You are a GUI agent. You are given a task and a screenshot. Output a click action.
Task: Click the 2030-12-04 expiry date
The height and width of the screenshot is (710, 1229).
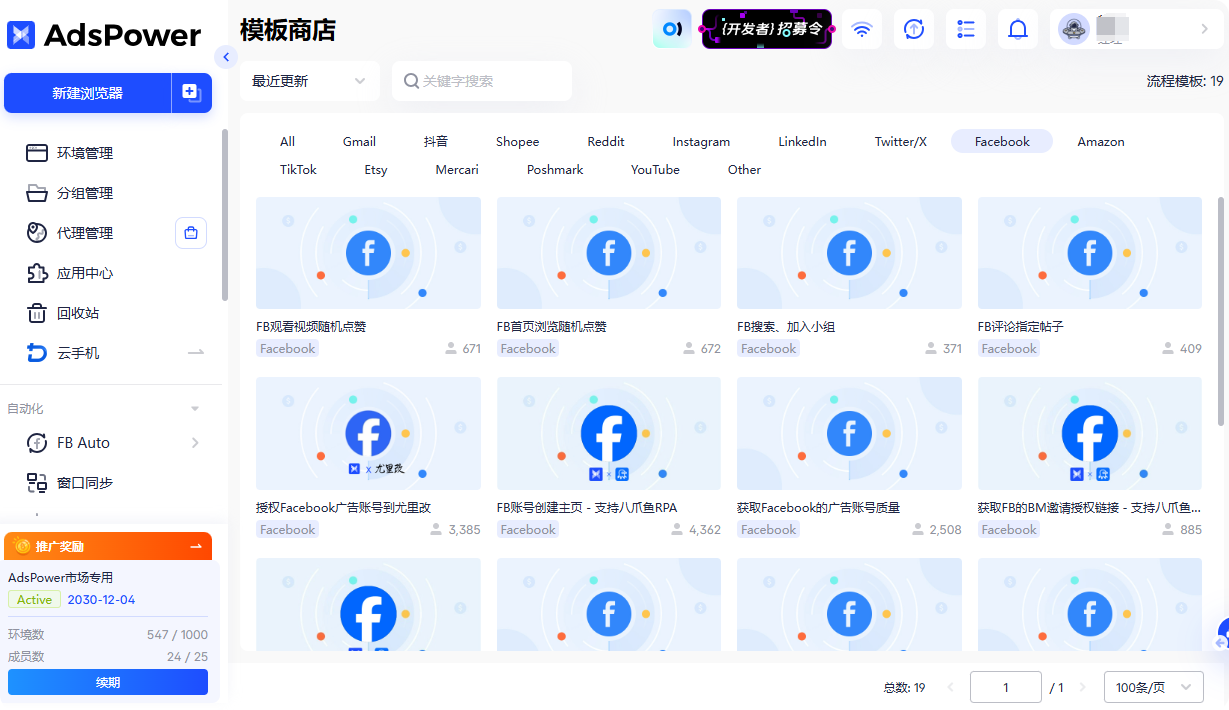[101, 600]
